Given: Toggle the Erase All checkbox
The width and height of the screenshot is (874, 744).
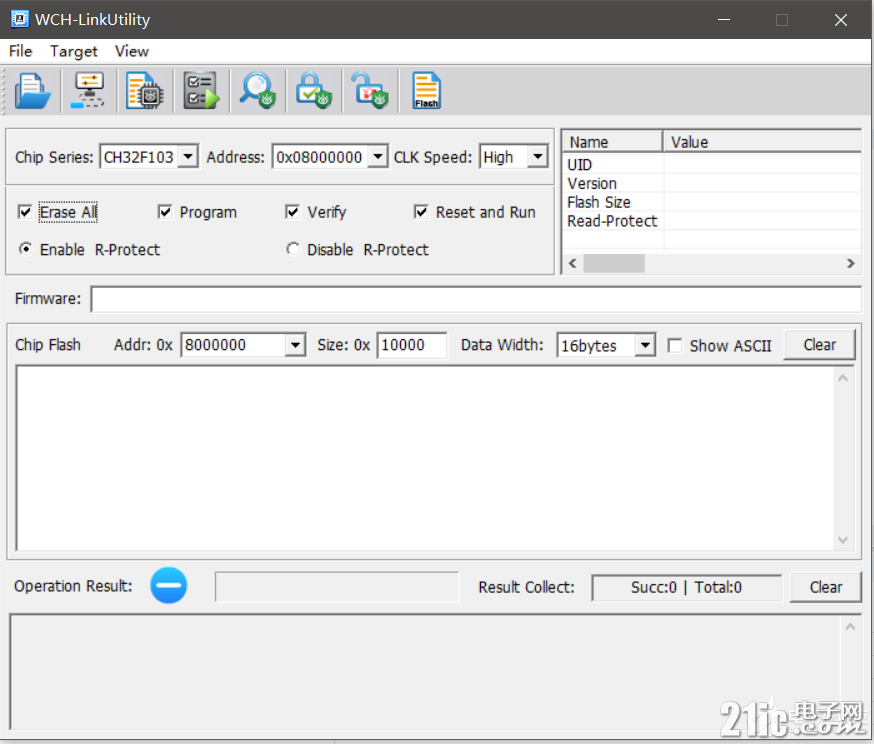Looking at the screenshot, I should (25, 212).
